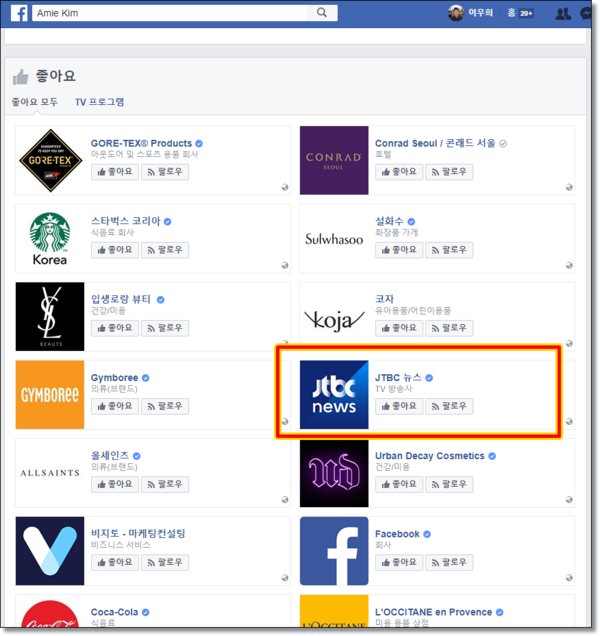Viewport: 600px width, 636px height.
Task: Follow the Gymboree page
Action: coord(165,406)
